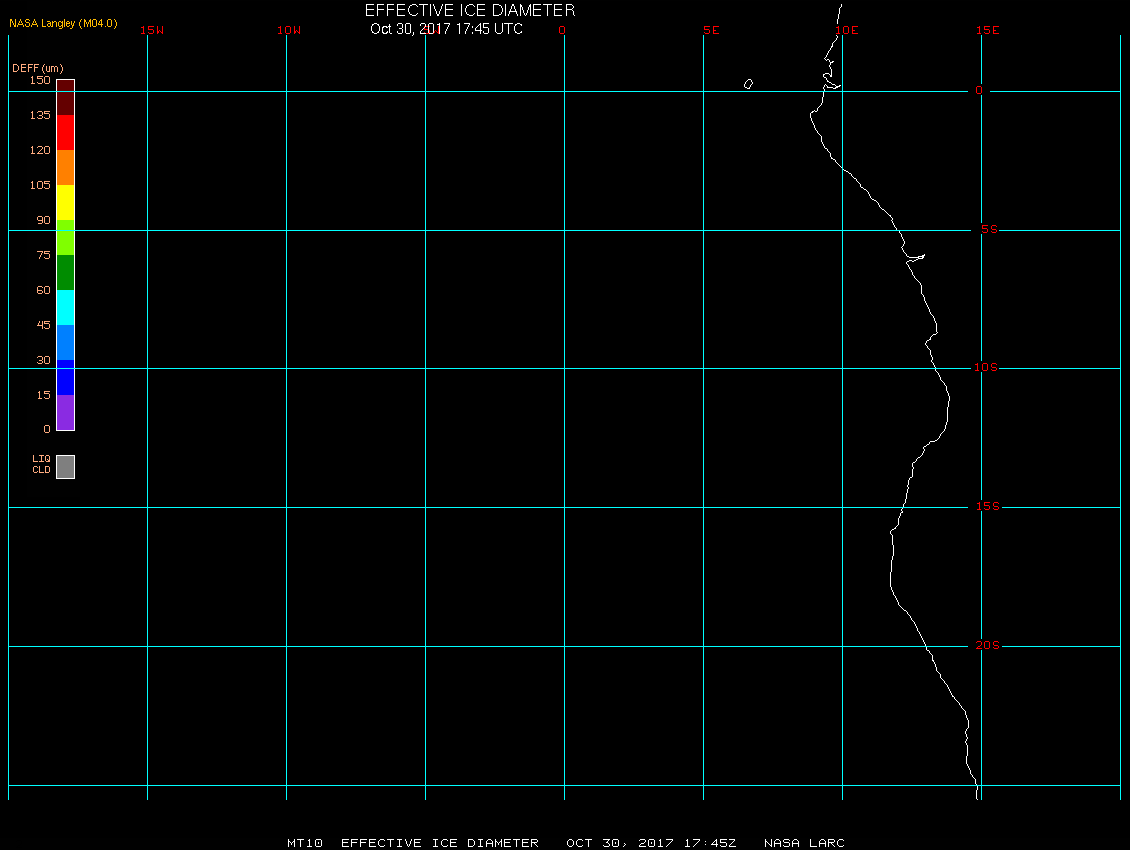Click the 10W longitude label
The height and width of the screenshot is (850, 1130).
pyautogui.click(x=289, y=30)
